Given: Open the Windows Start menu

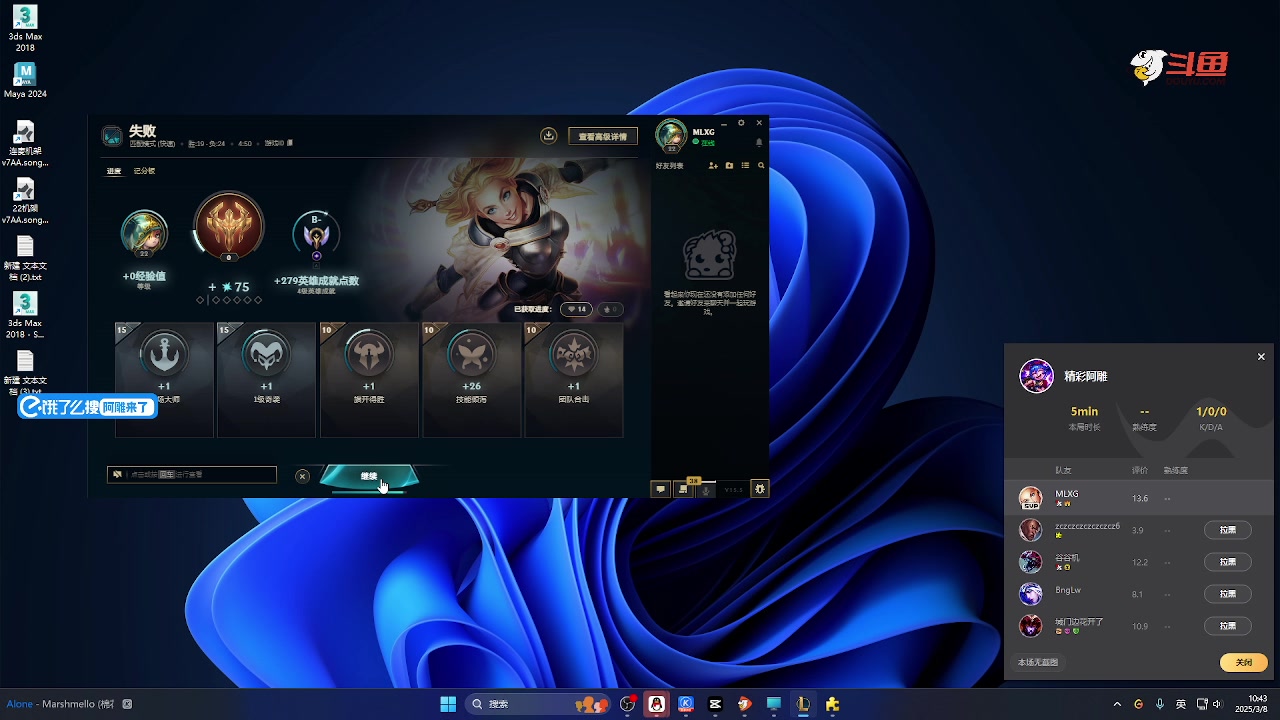Looking at the screenshot, I should 448,704.
